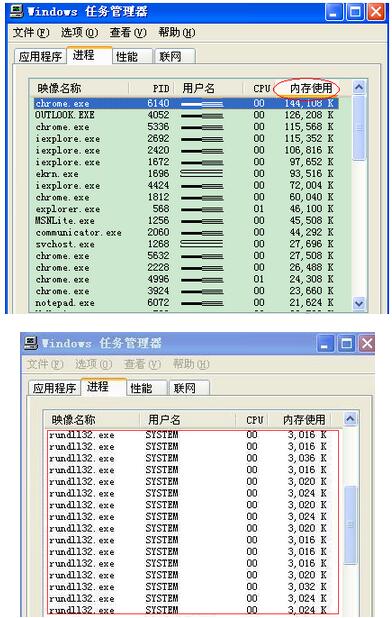
Task: Select OUTLOOK.EXE process row
Action: coord(185,115)
